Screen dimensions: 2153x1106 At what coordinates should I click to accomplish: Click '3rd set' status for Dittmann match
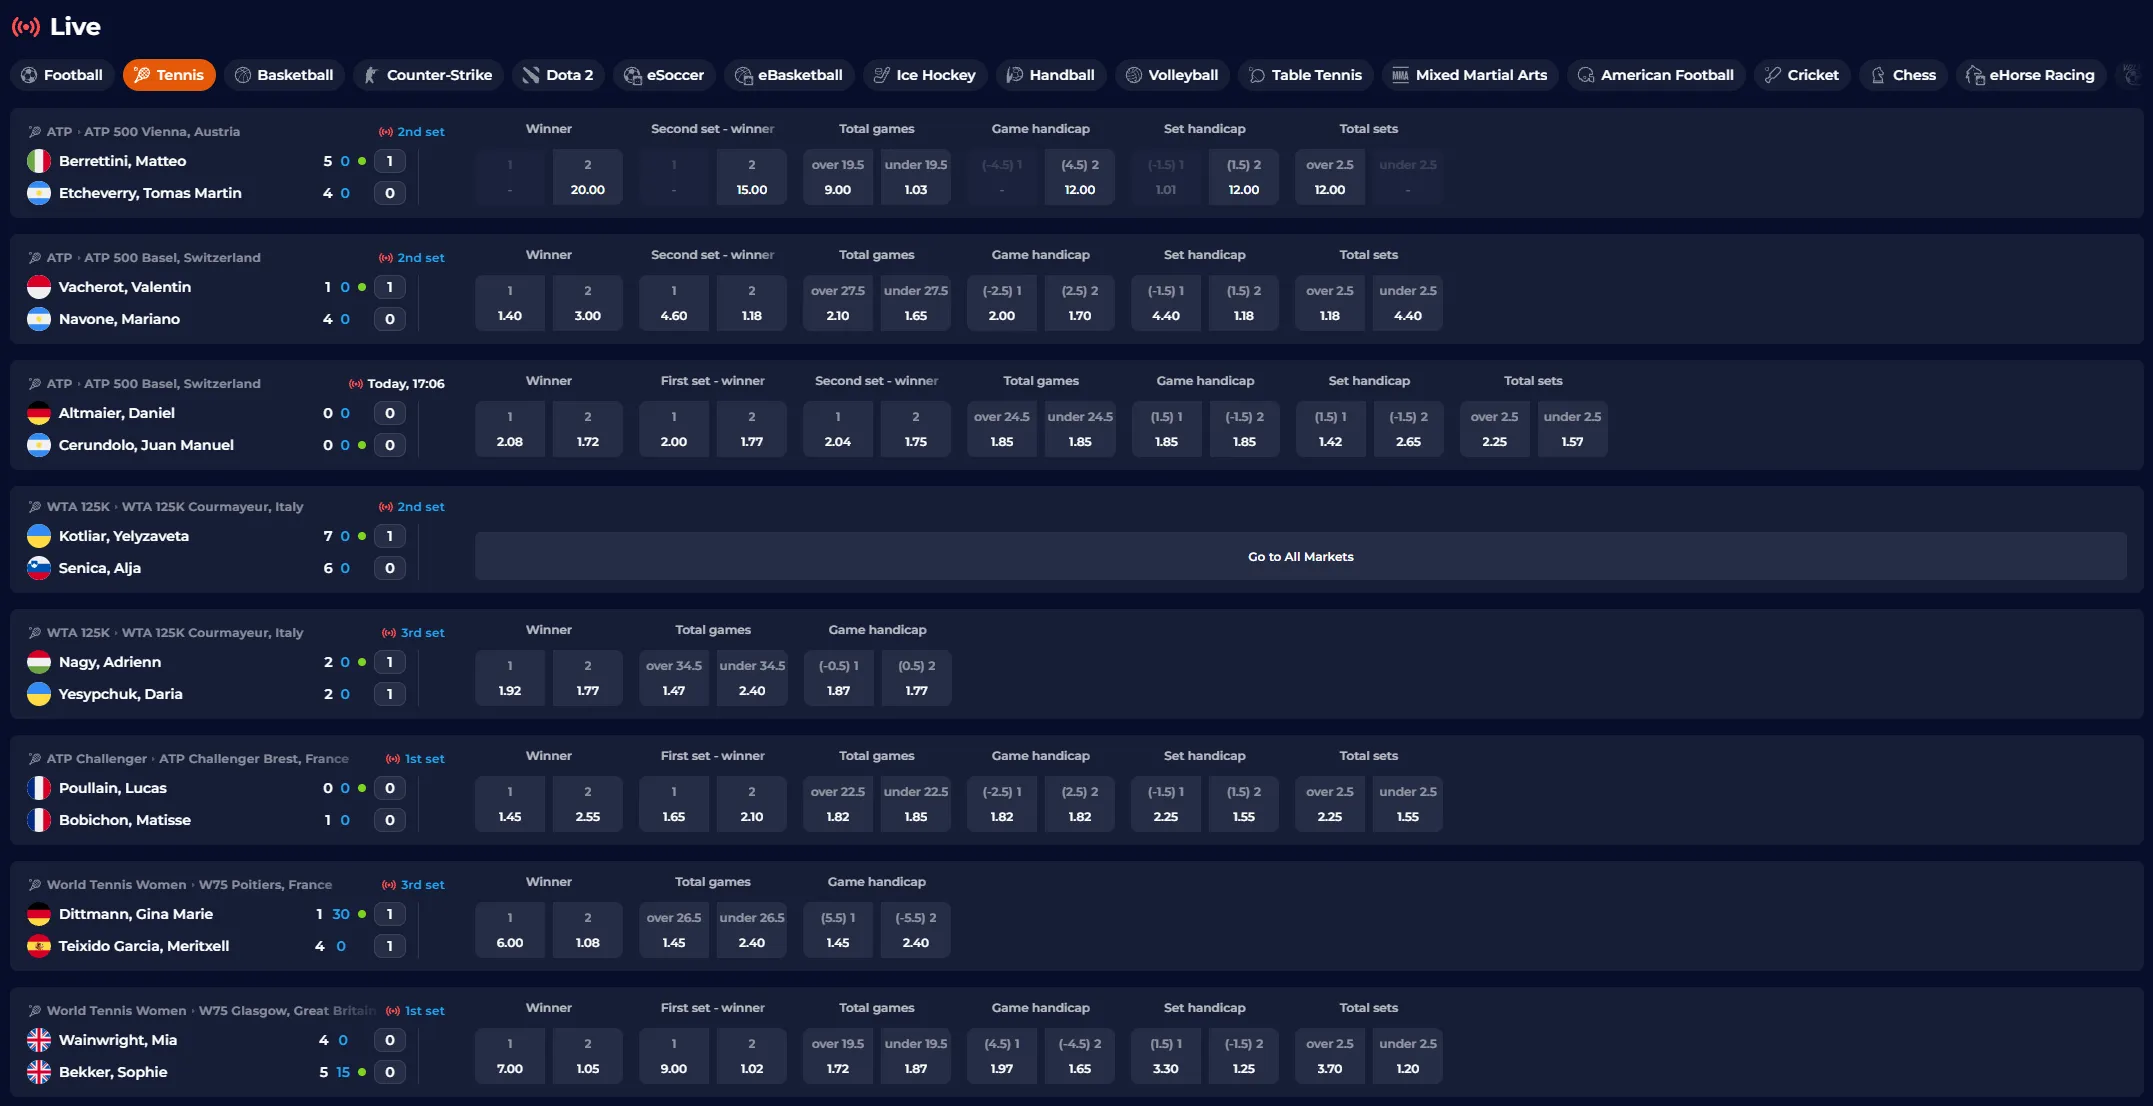tap(422, 885)
